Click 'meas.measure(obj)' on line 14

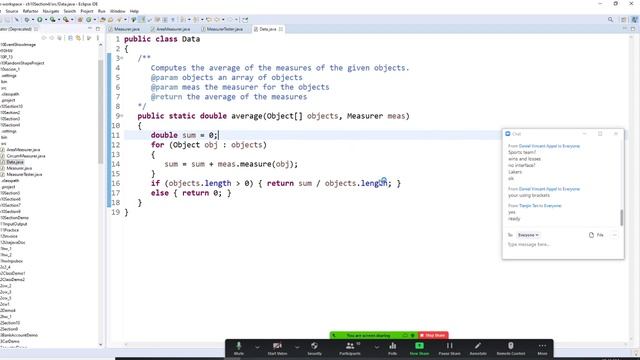coord(255,164)
